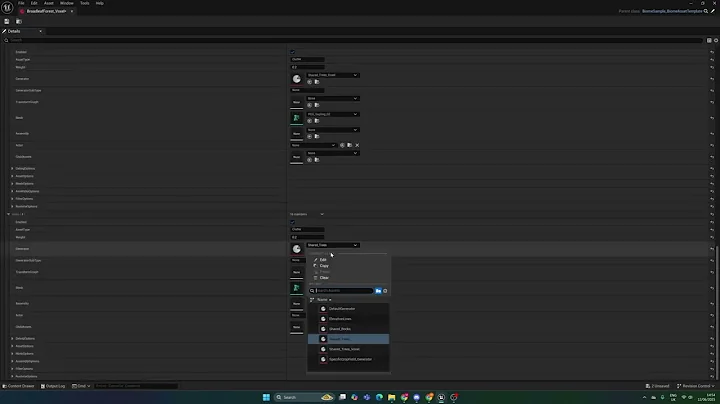Open Details property matrix grid icon
Screen dimensions: 720x404
click(x=709, y=40)
